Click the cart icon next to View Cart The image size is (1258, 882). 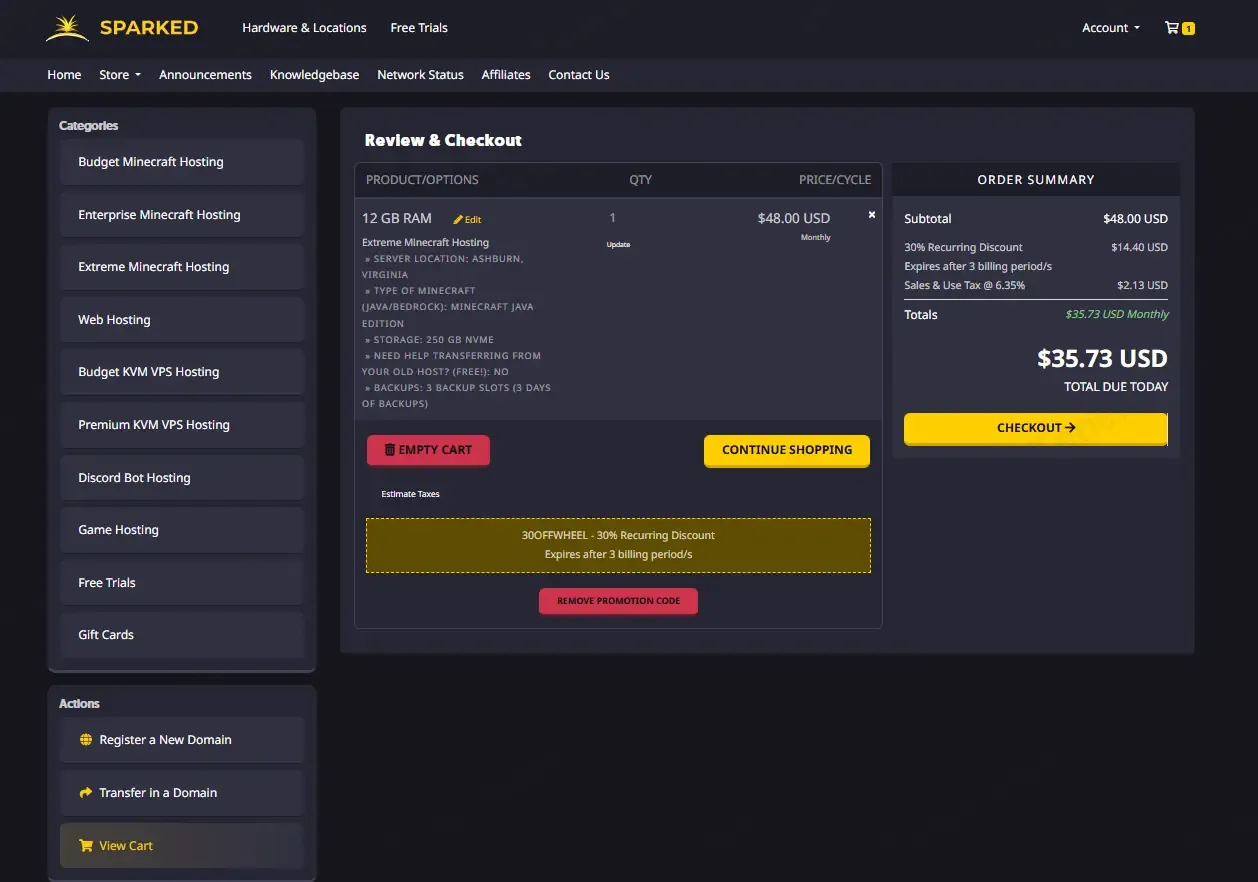(x=86, y=846)
